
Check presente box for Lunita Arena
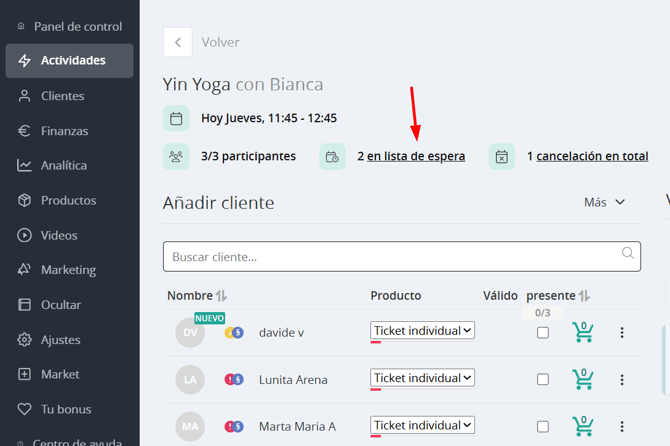(x=543, y=379)
